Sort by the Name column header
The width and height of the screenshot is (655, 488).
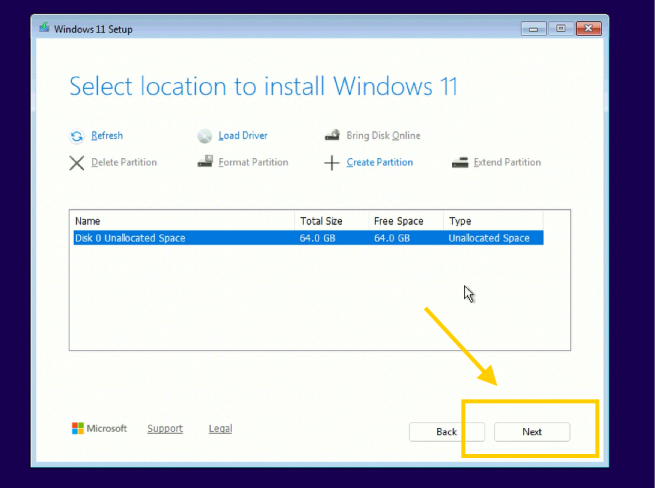(184, 221)
